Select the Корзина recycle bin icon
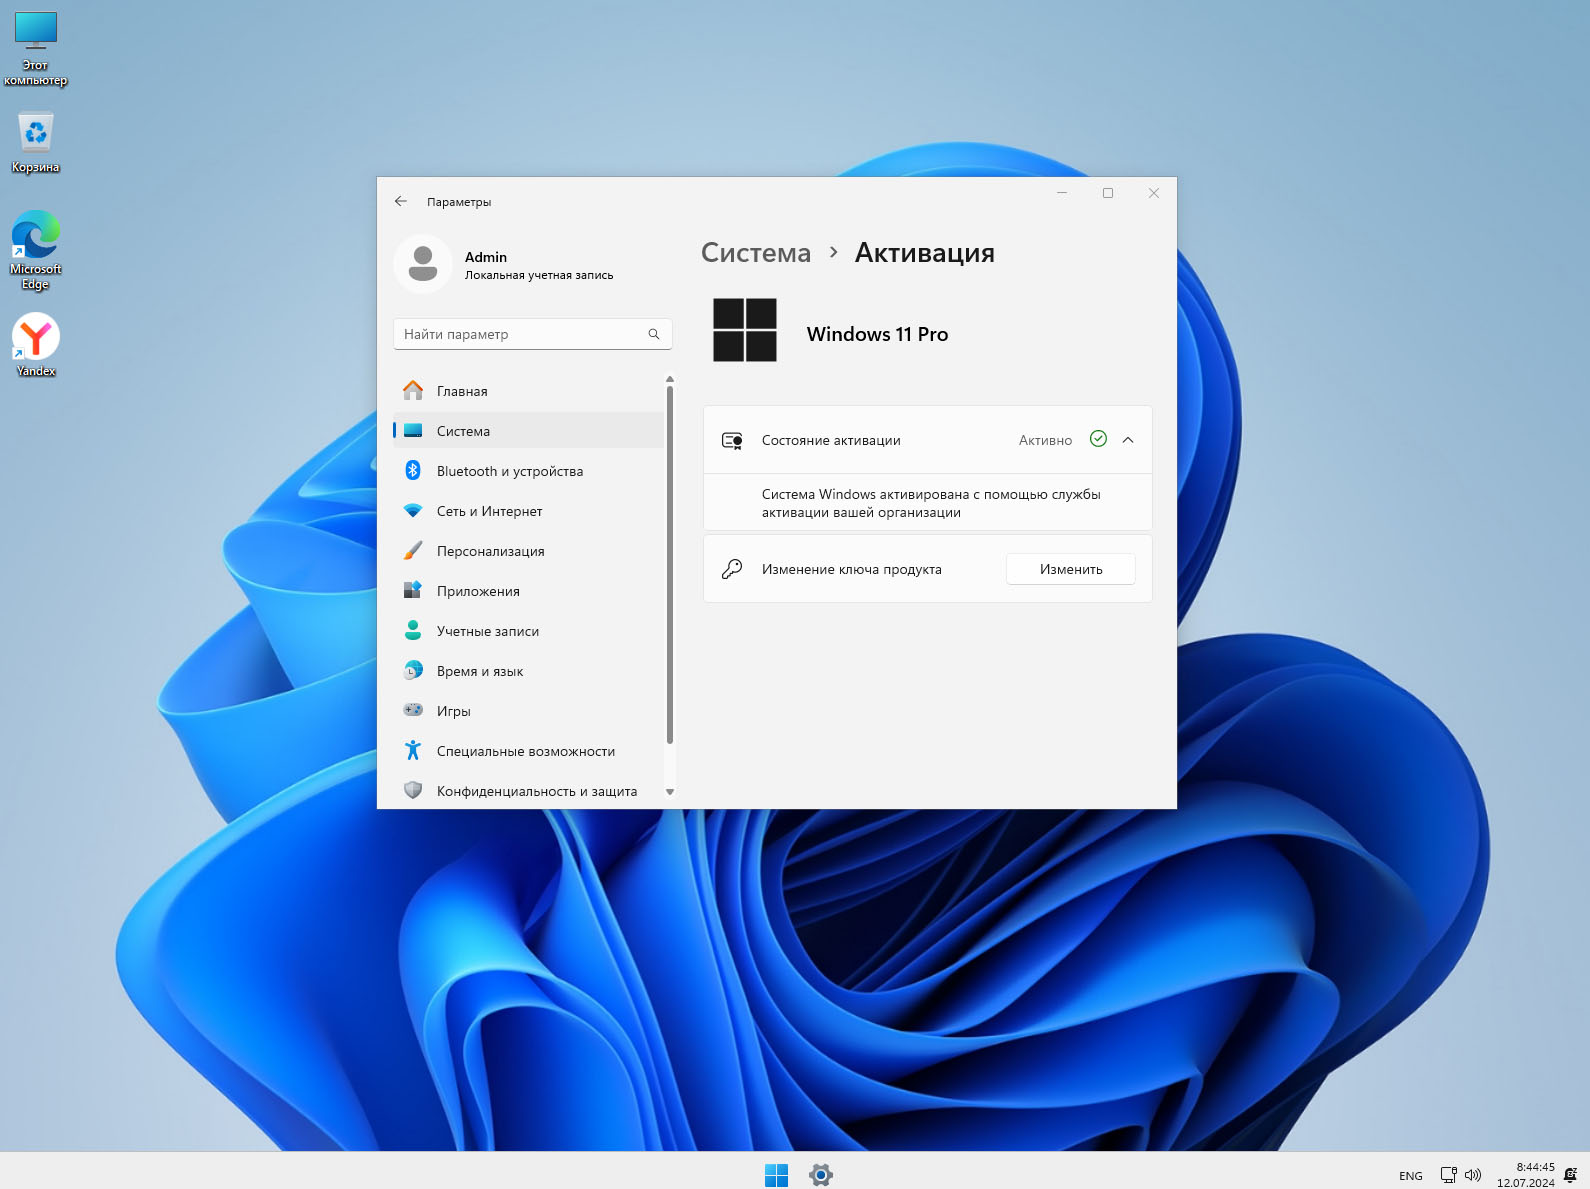Viewport: 1590px width, 1189px height. click(36, 142)
